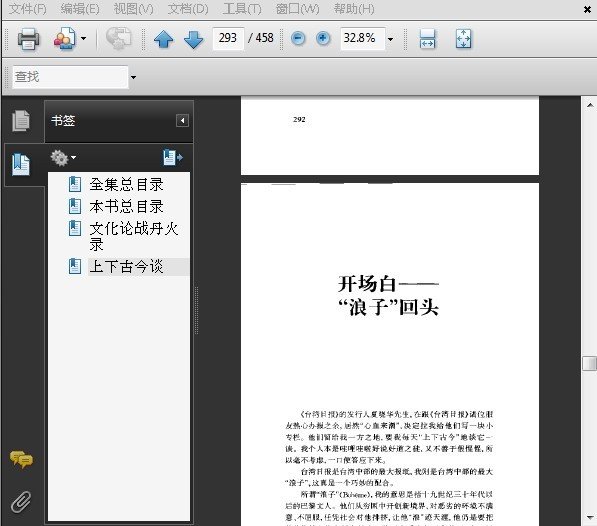Show the Pages thumbnails panel icon
Image resolution: width=597 pixels, height=526 pixels.
pos(21,121)
